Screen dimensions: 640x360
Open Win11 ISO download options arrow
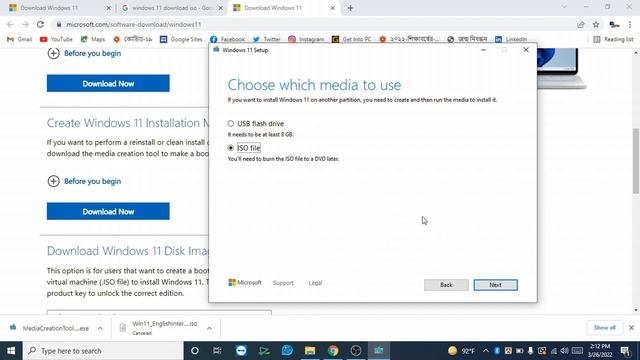pos(209,328)
